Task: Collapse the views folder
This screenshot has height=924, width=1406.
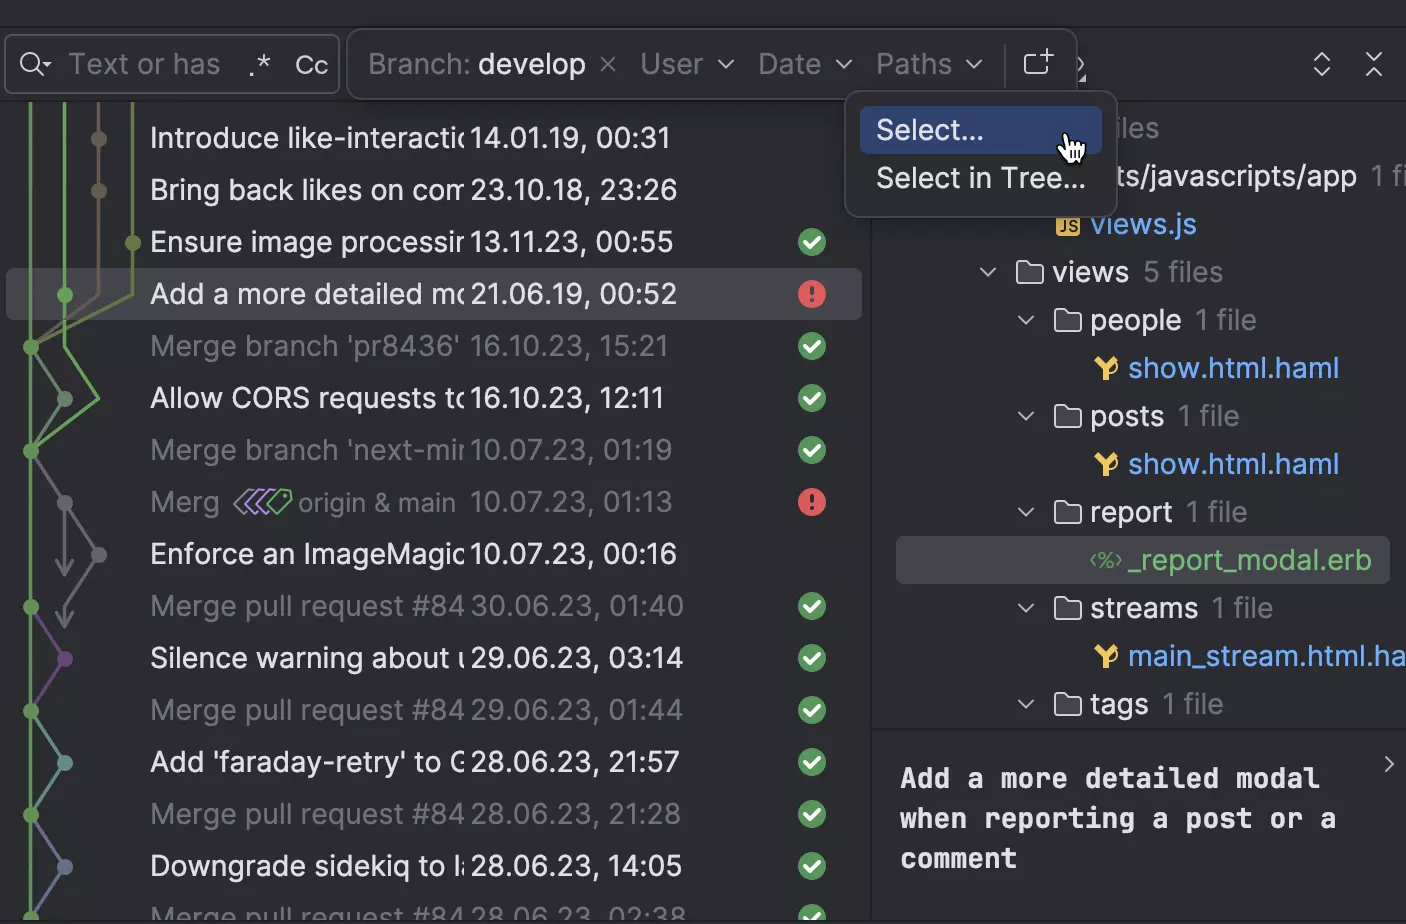Action: (x=987, y=271)
